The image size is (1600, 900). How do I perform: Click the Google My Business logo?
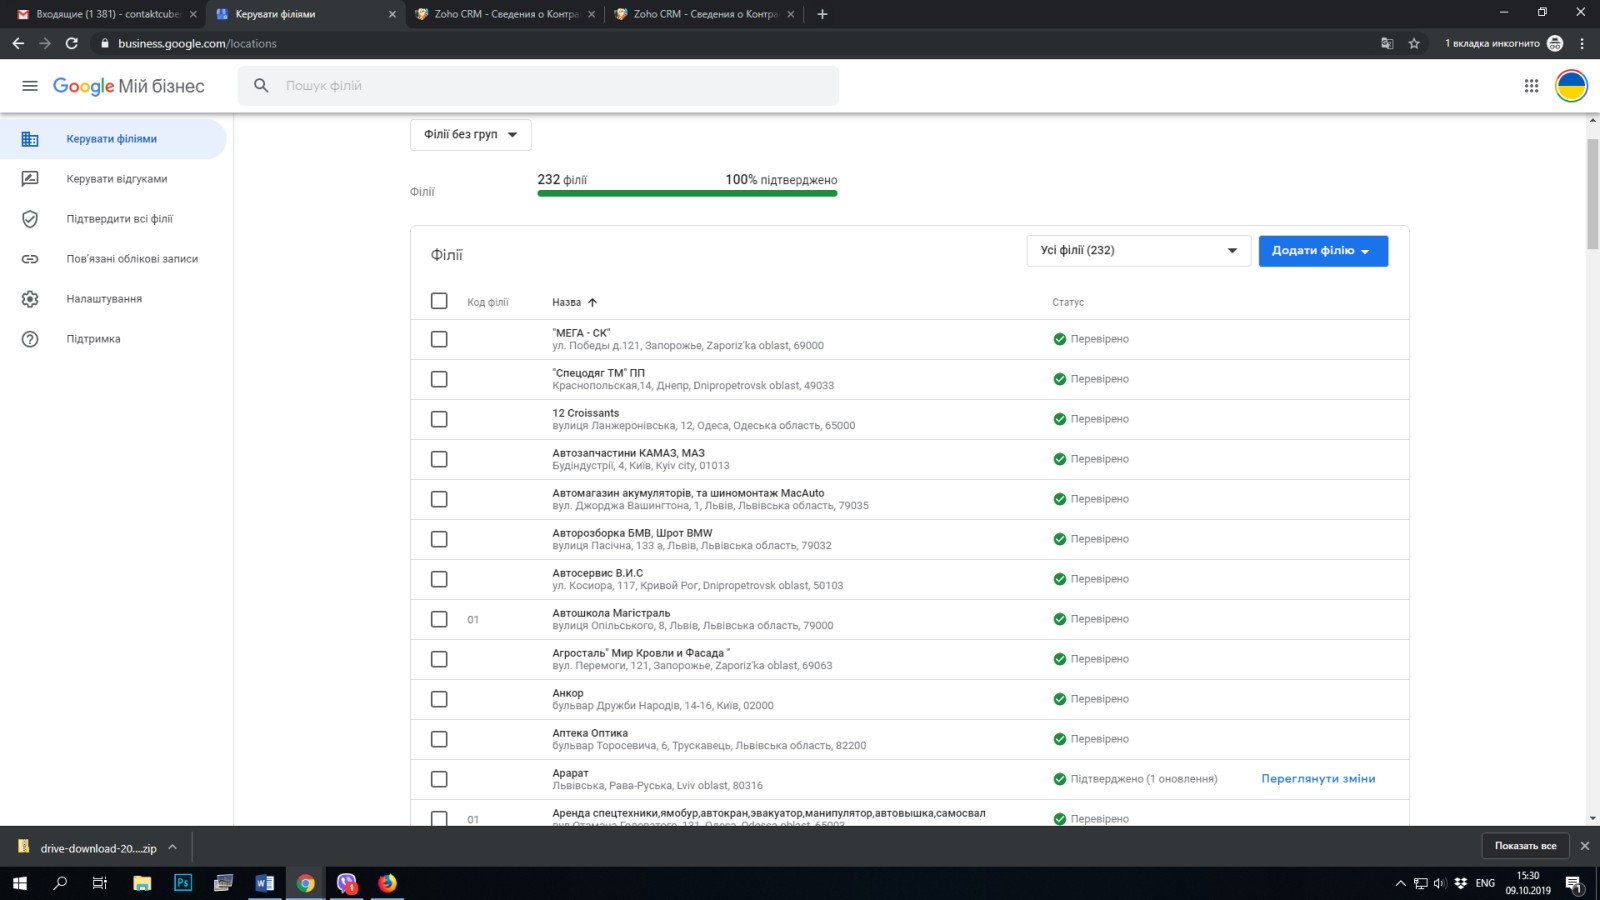tap(129, 86)
